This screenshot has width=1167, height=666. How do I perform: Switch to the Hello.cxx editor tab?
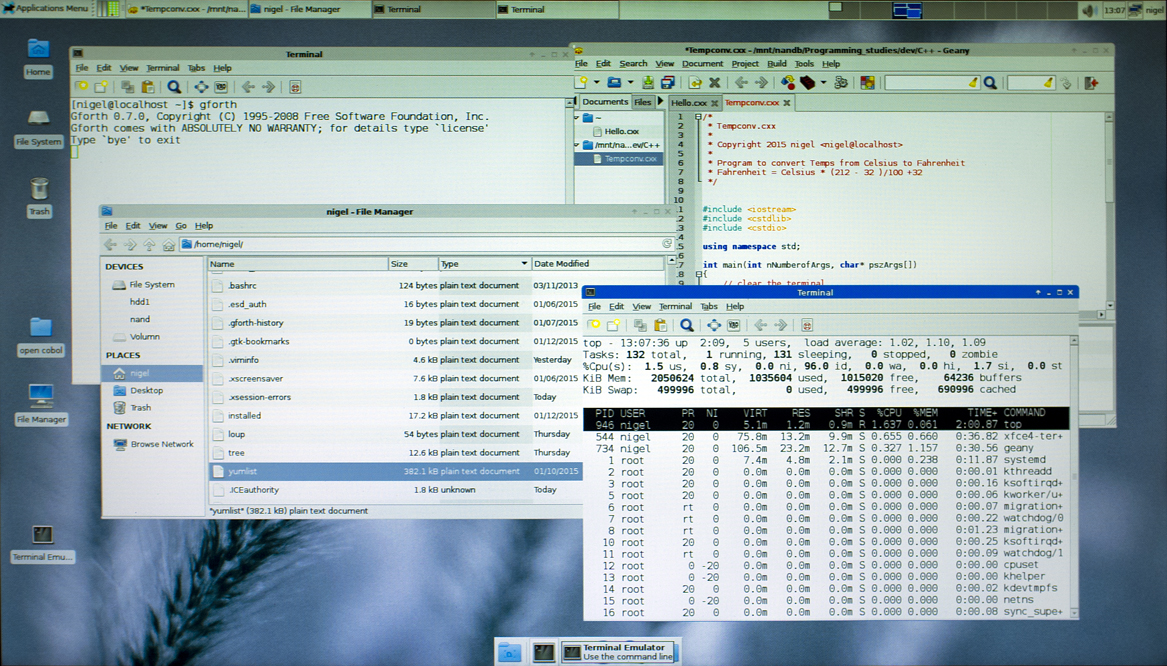pyautogui.click(x=688, y=103)
